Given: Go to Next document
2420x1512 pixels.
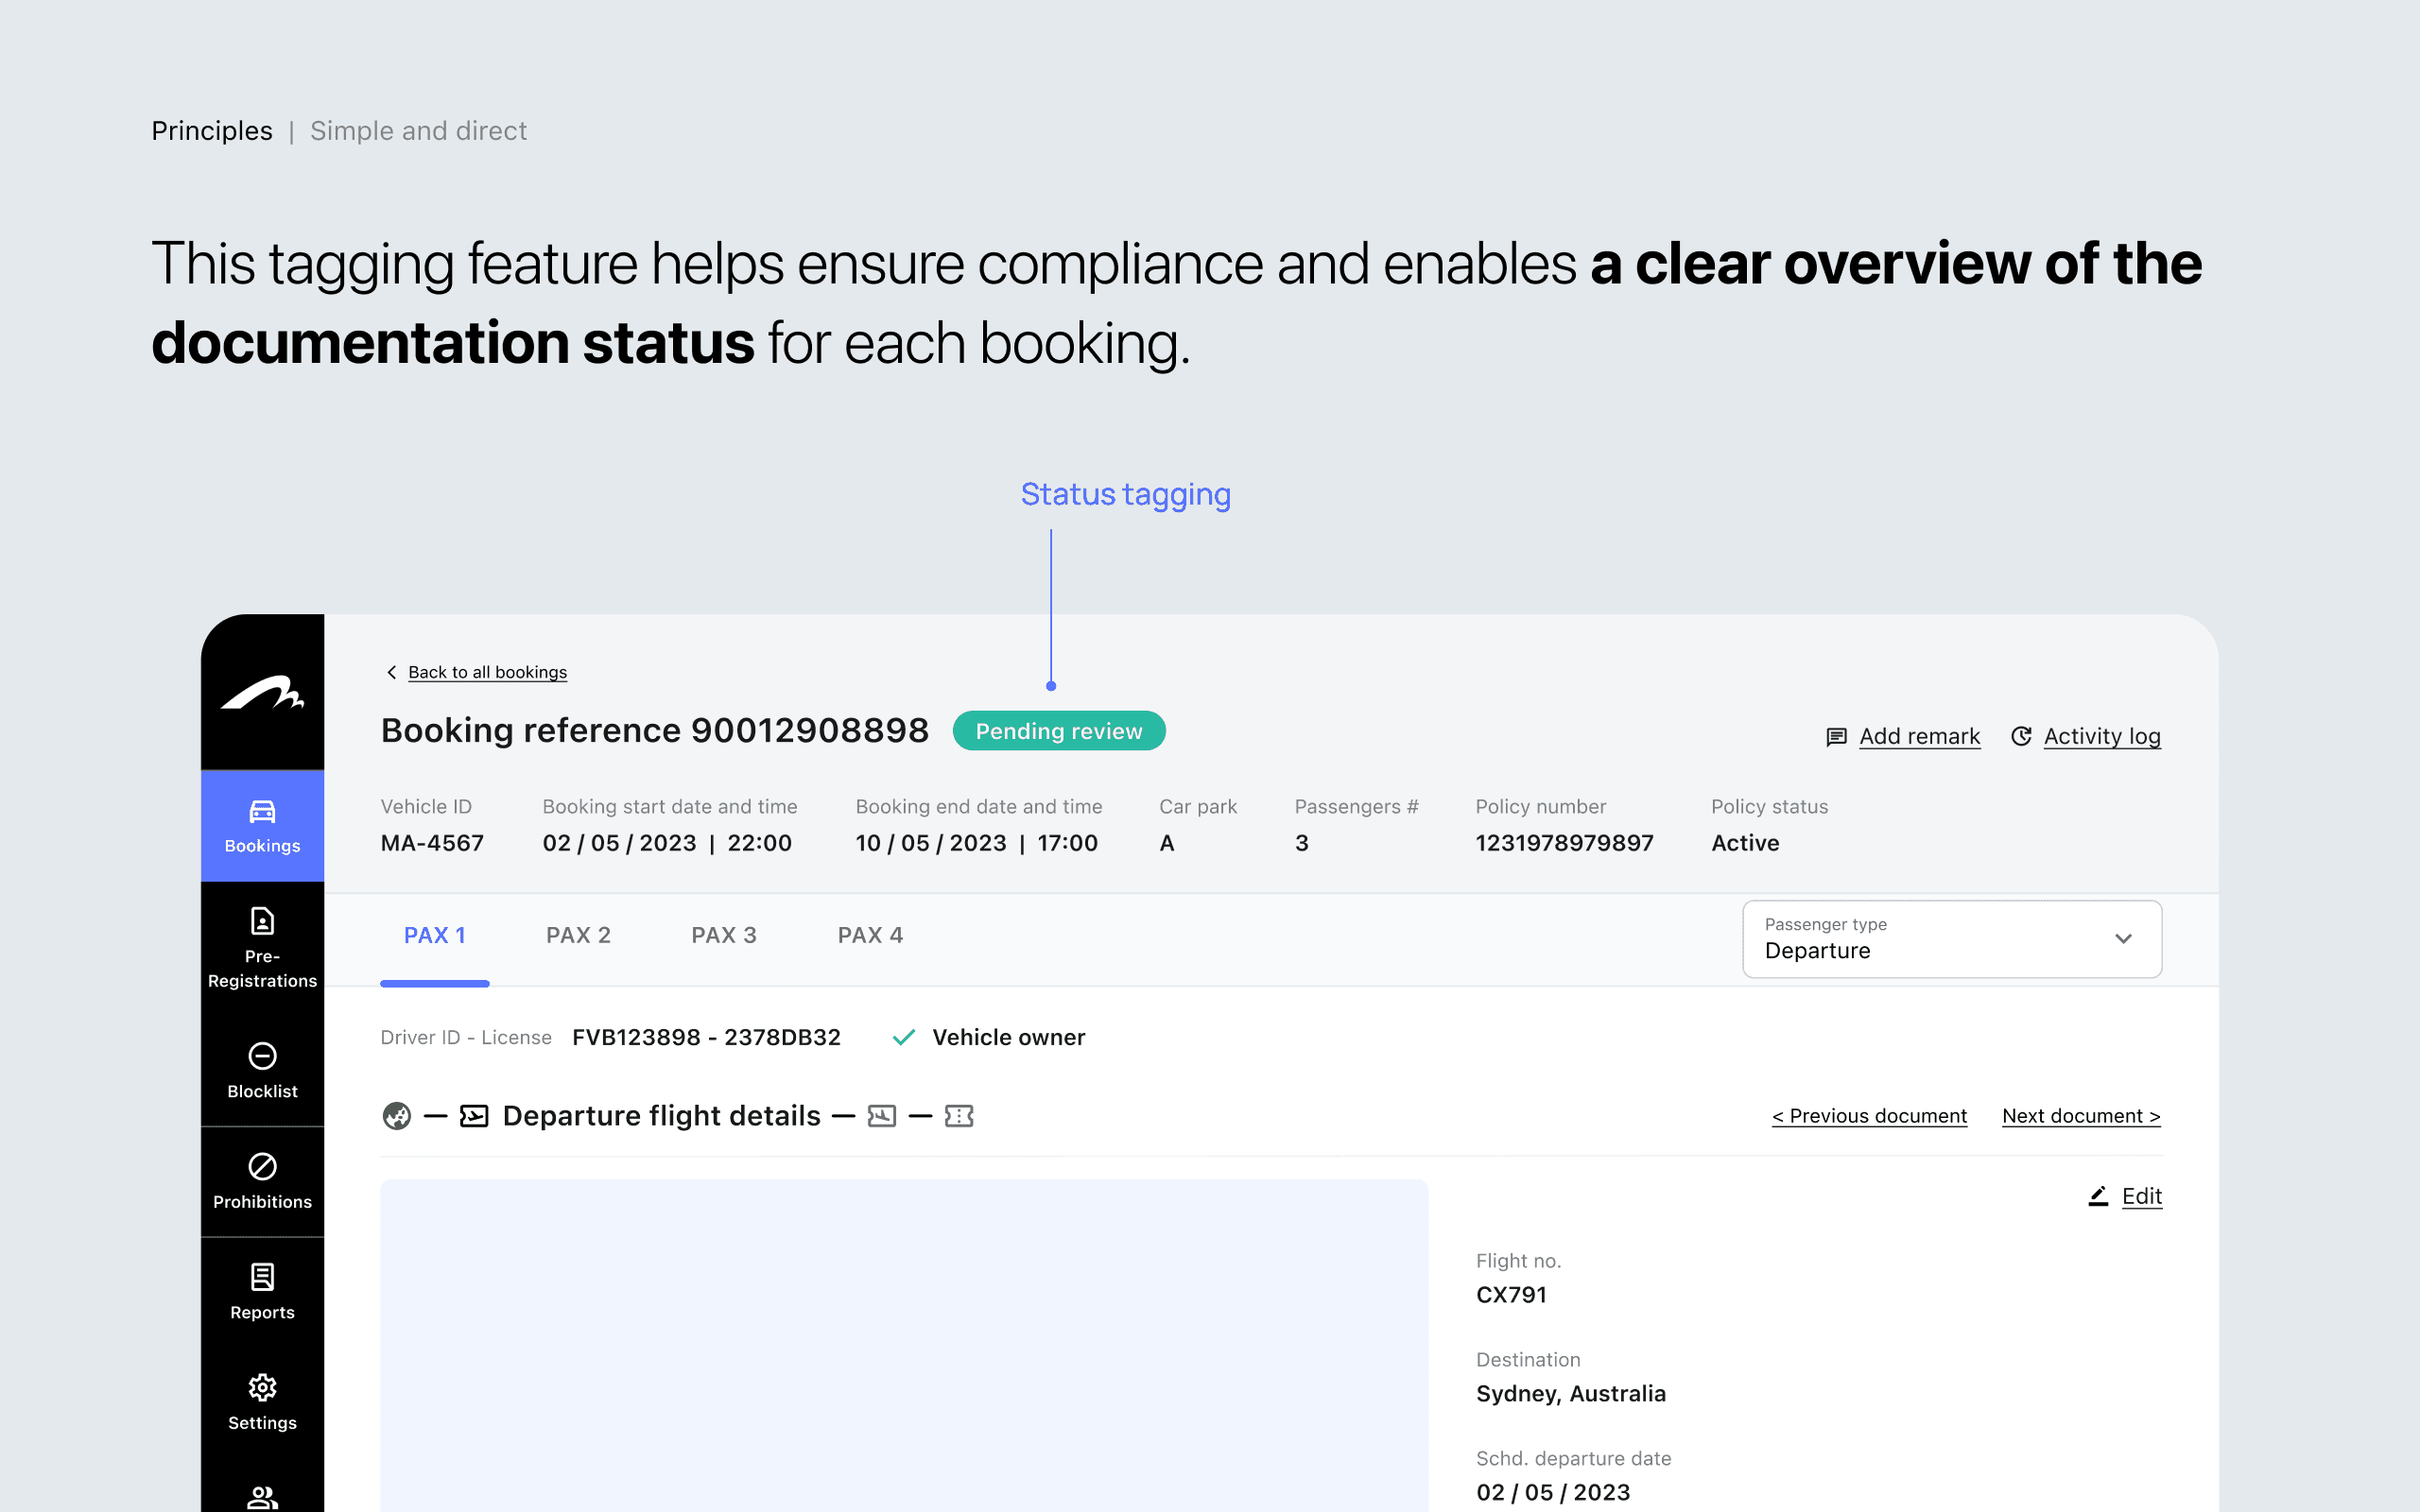Looking at the screenshot, I should pyautogui.click(x=2081, y=1116).
